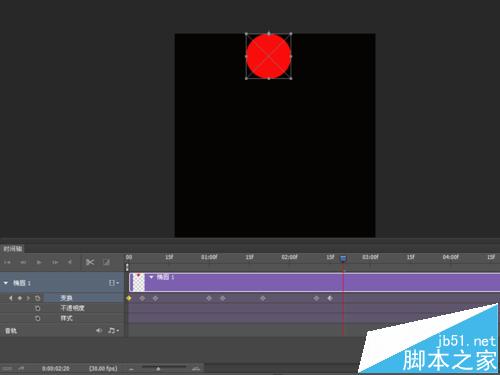Select the 音轨 audio track label
The image size is (500, 375).
coord(11,331)
